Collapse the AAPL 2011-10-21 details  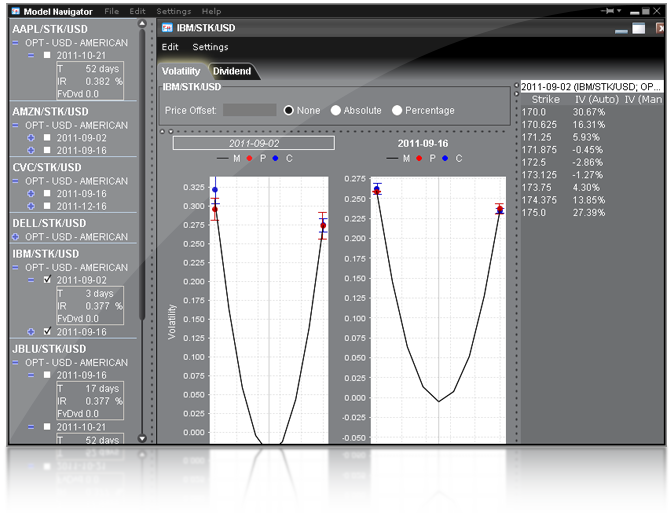[x=31, y=55]
